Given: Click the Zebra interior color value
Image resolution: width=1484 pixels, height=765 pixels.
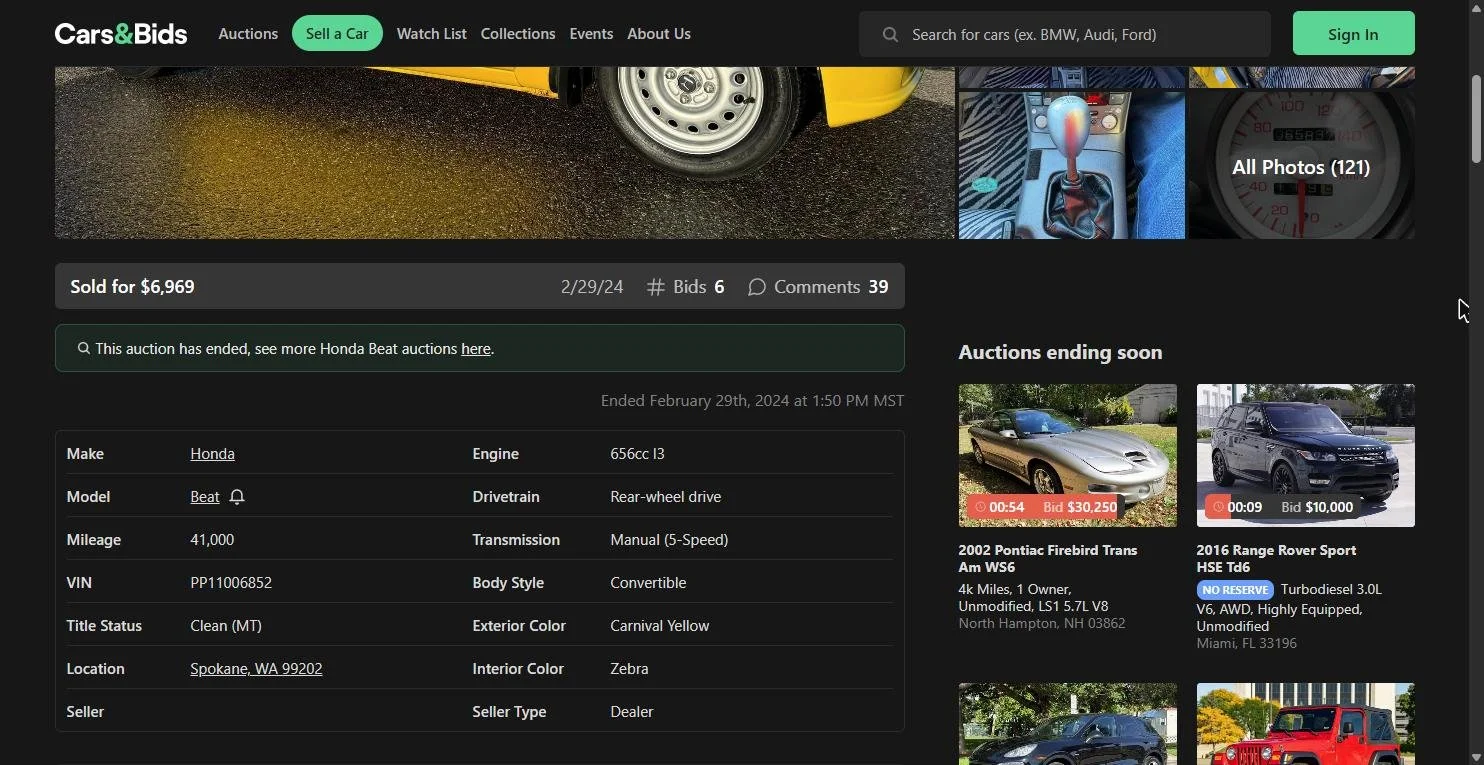Looking at the screenshot, I should tap(629, 669).
